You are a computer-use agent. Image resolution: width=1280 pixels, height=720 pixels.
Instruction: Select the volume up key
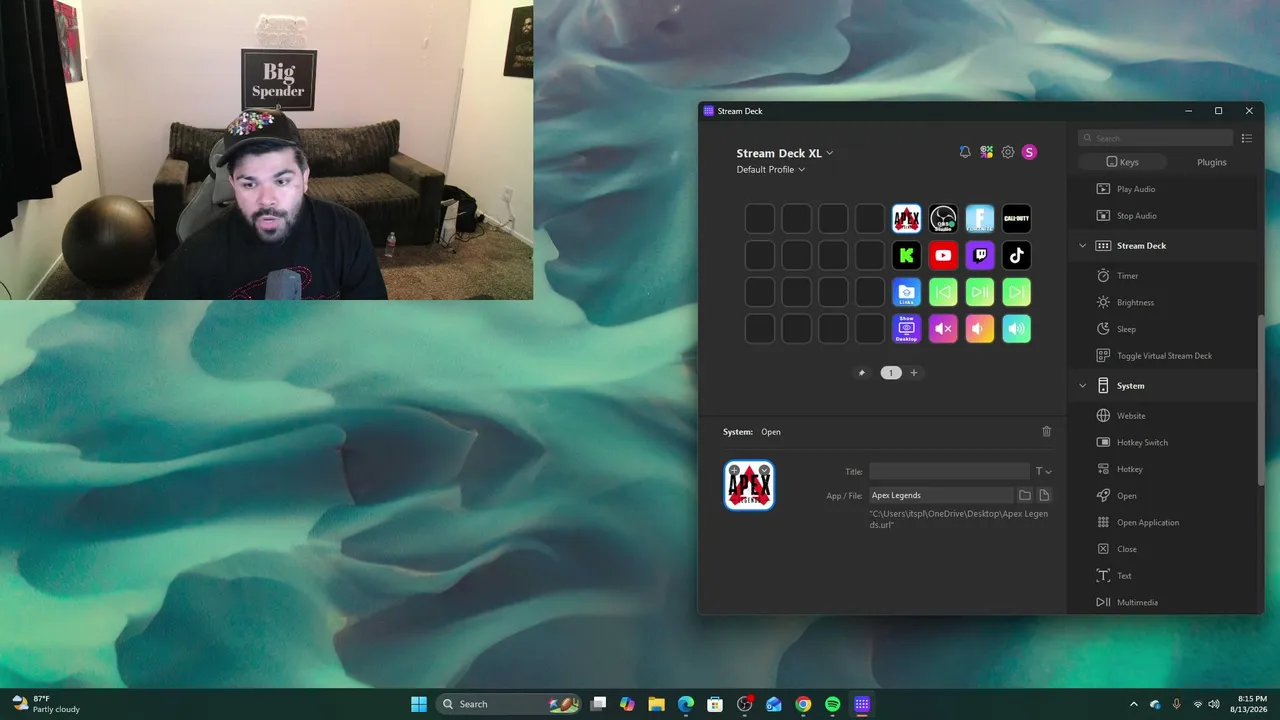[1017, 329]
